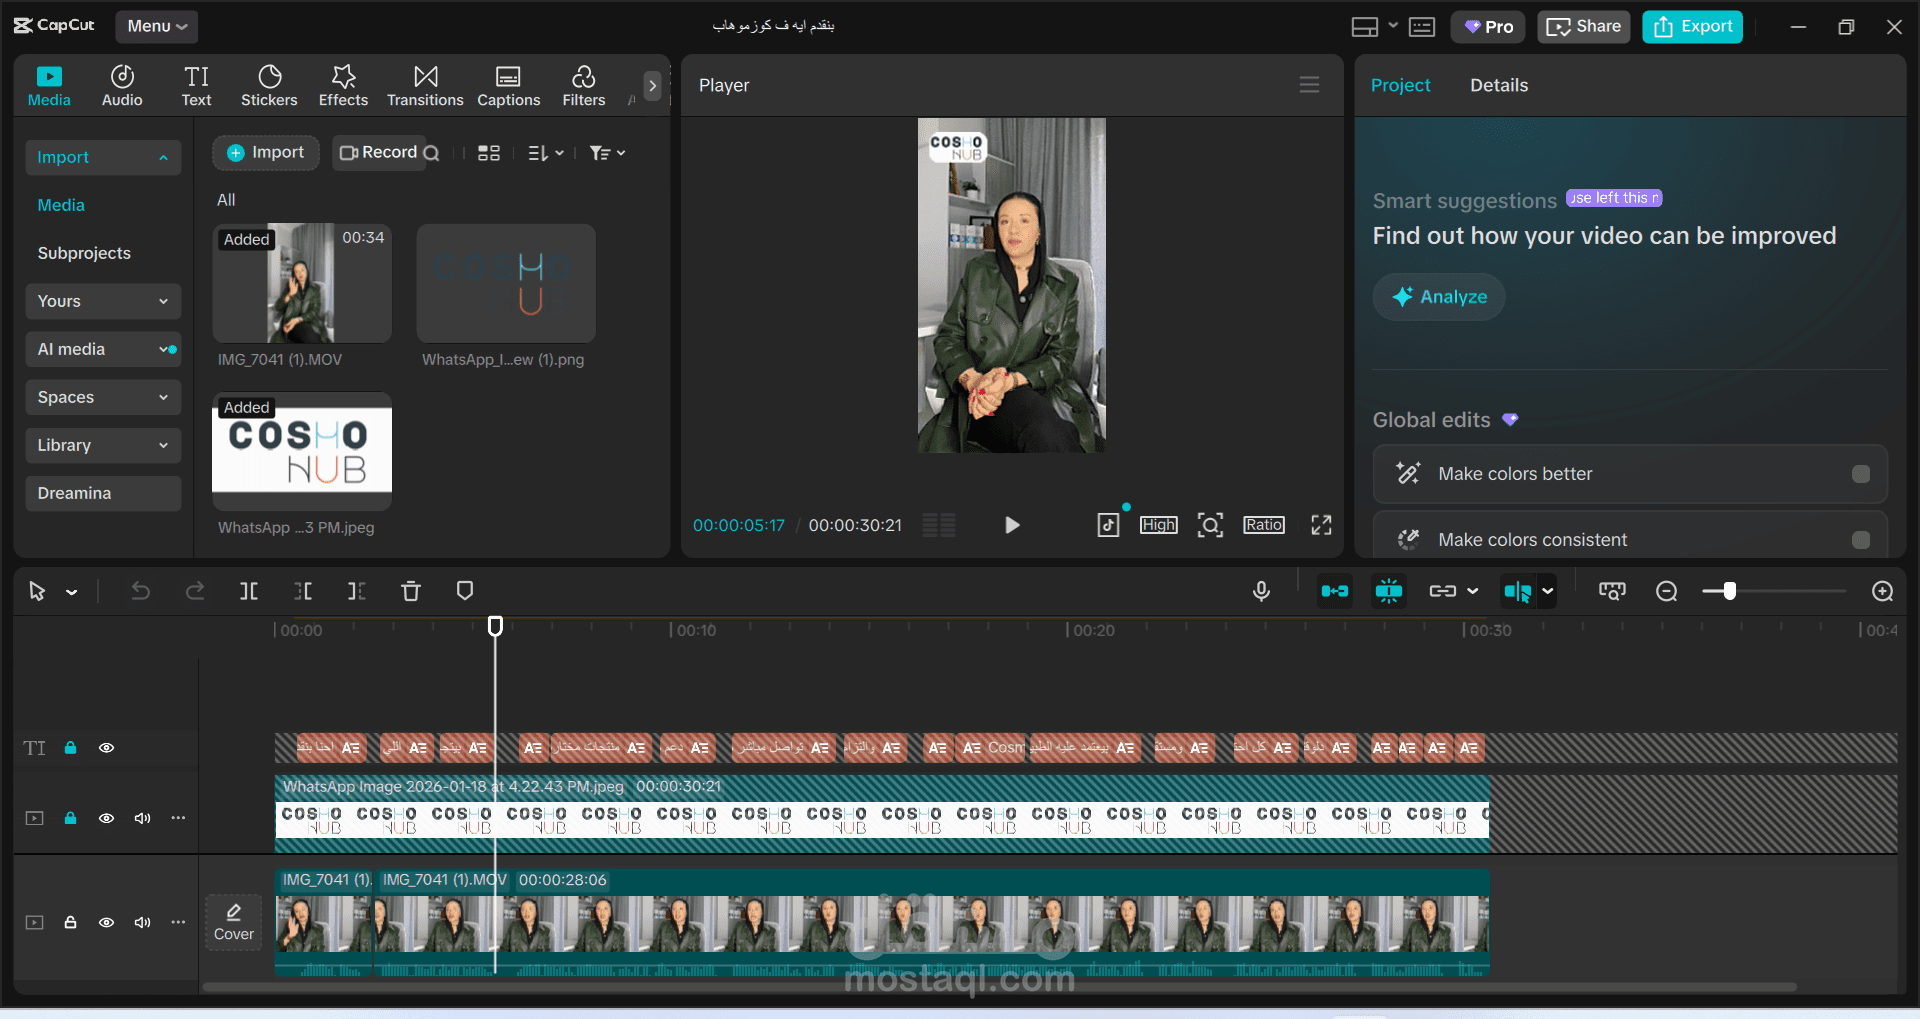The height and width of the screenshot is (1019, 1920).
Task: Delete the clip part left of playhead
Action: (x=303, y=591)
